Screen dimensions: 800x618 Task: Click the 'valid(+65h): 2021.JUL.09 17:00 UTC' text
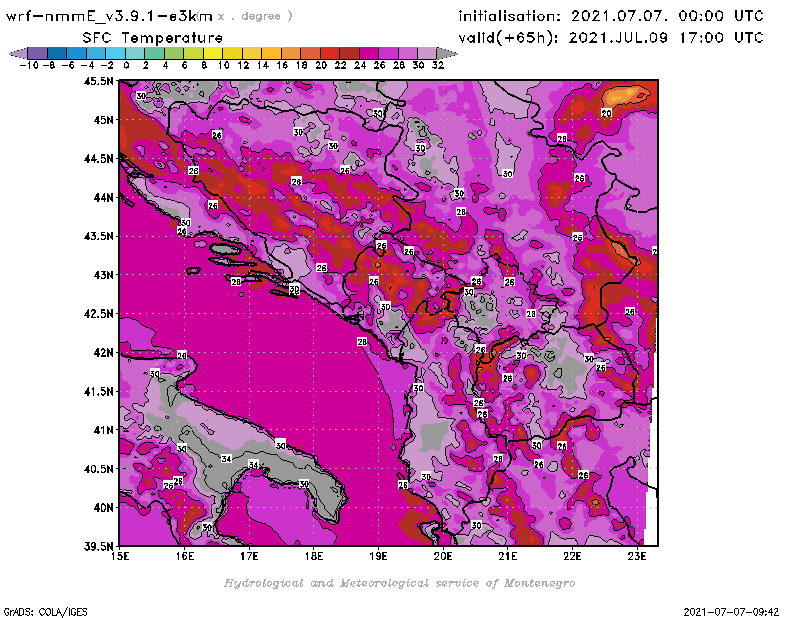[611, 38]
